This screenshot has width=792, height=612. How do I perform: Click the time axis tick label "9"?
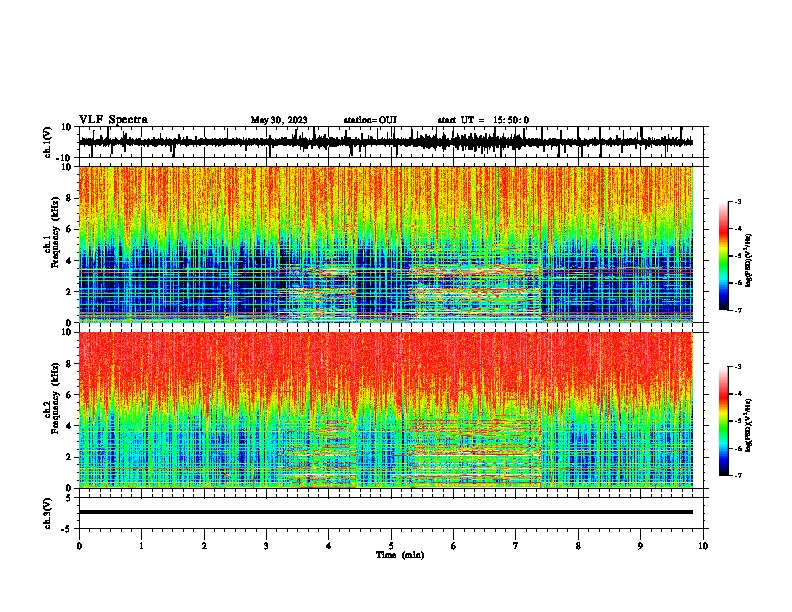click(x=640, y=546)
